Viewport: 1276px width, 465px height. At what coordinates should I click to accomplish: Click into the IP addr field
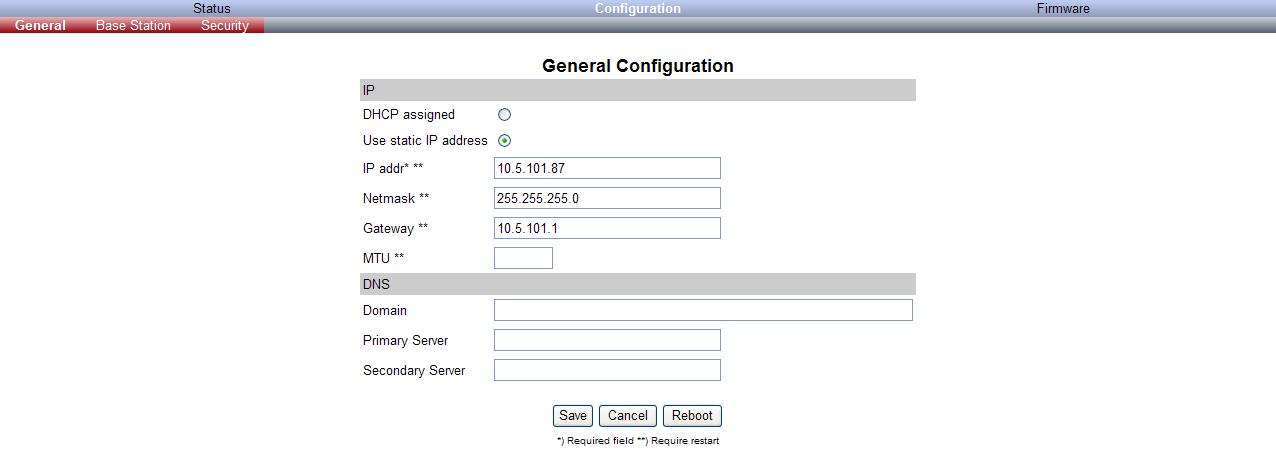(x=607, y=168)
